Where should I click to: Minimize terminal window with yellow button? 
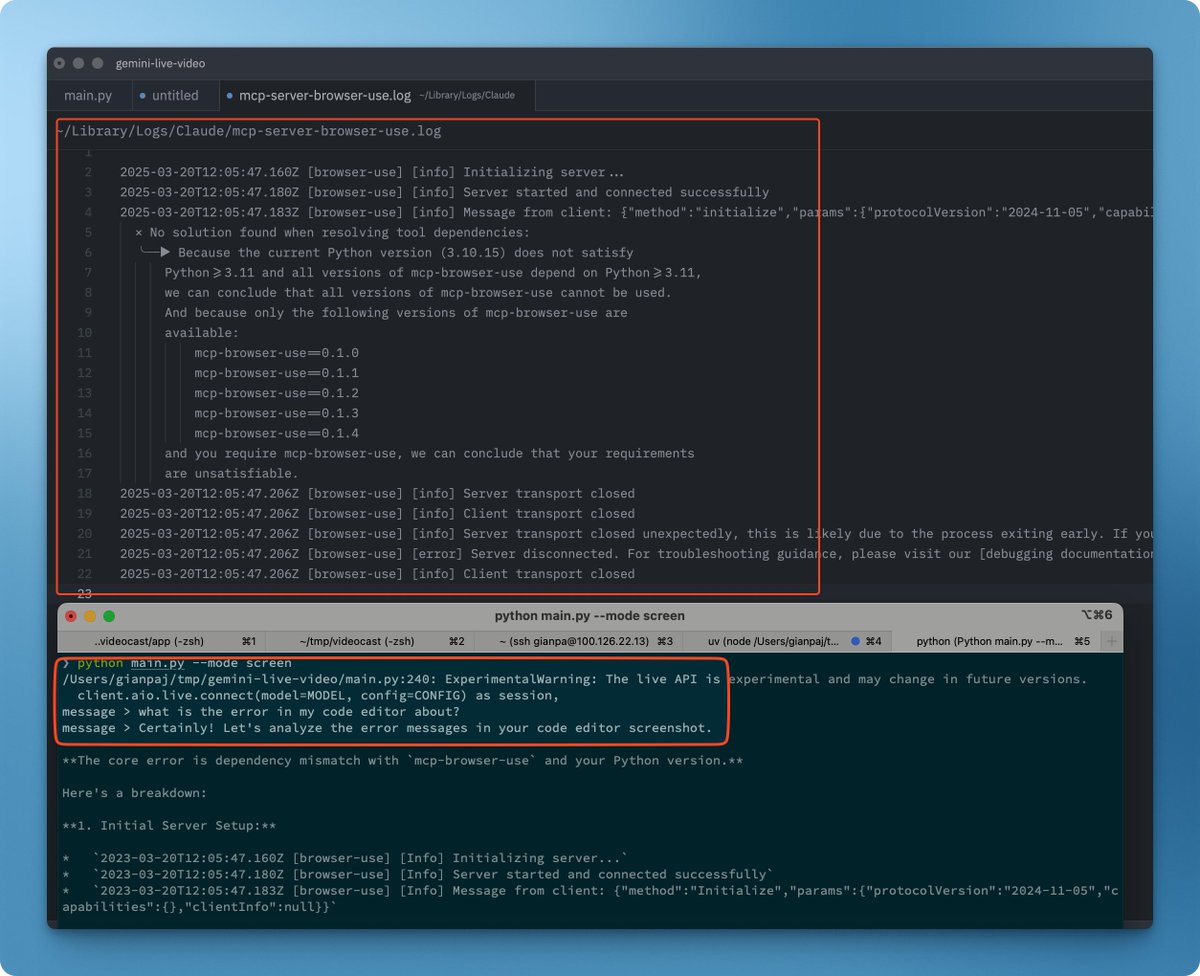pos(90,616)
